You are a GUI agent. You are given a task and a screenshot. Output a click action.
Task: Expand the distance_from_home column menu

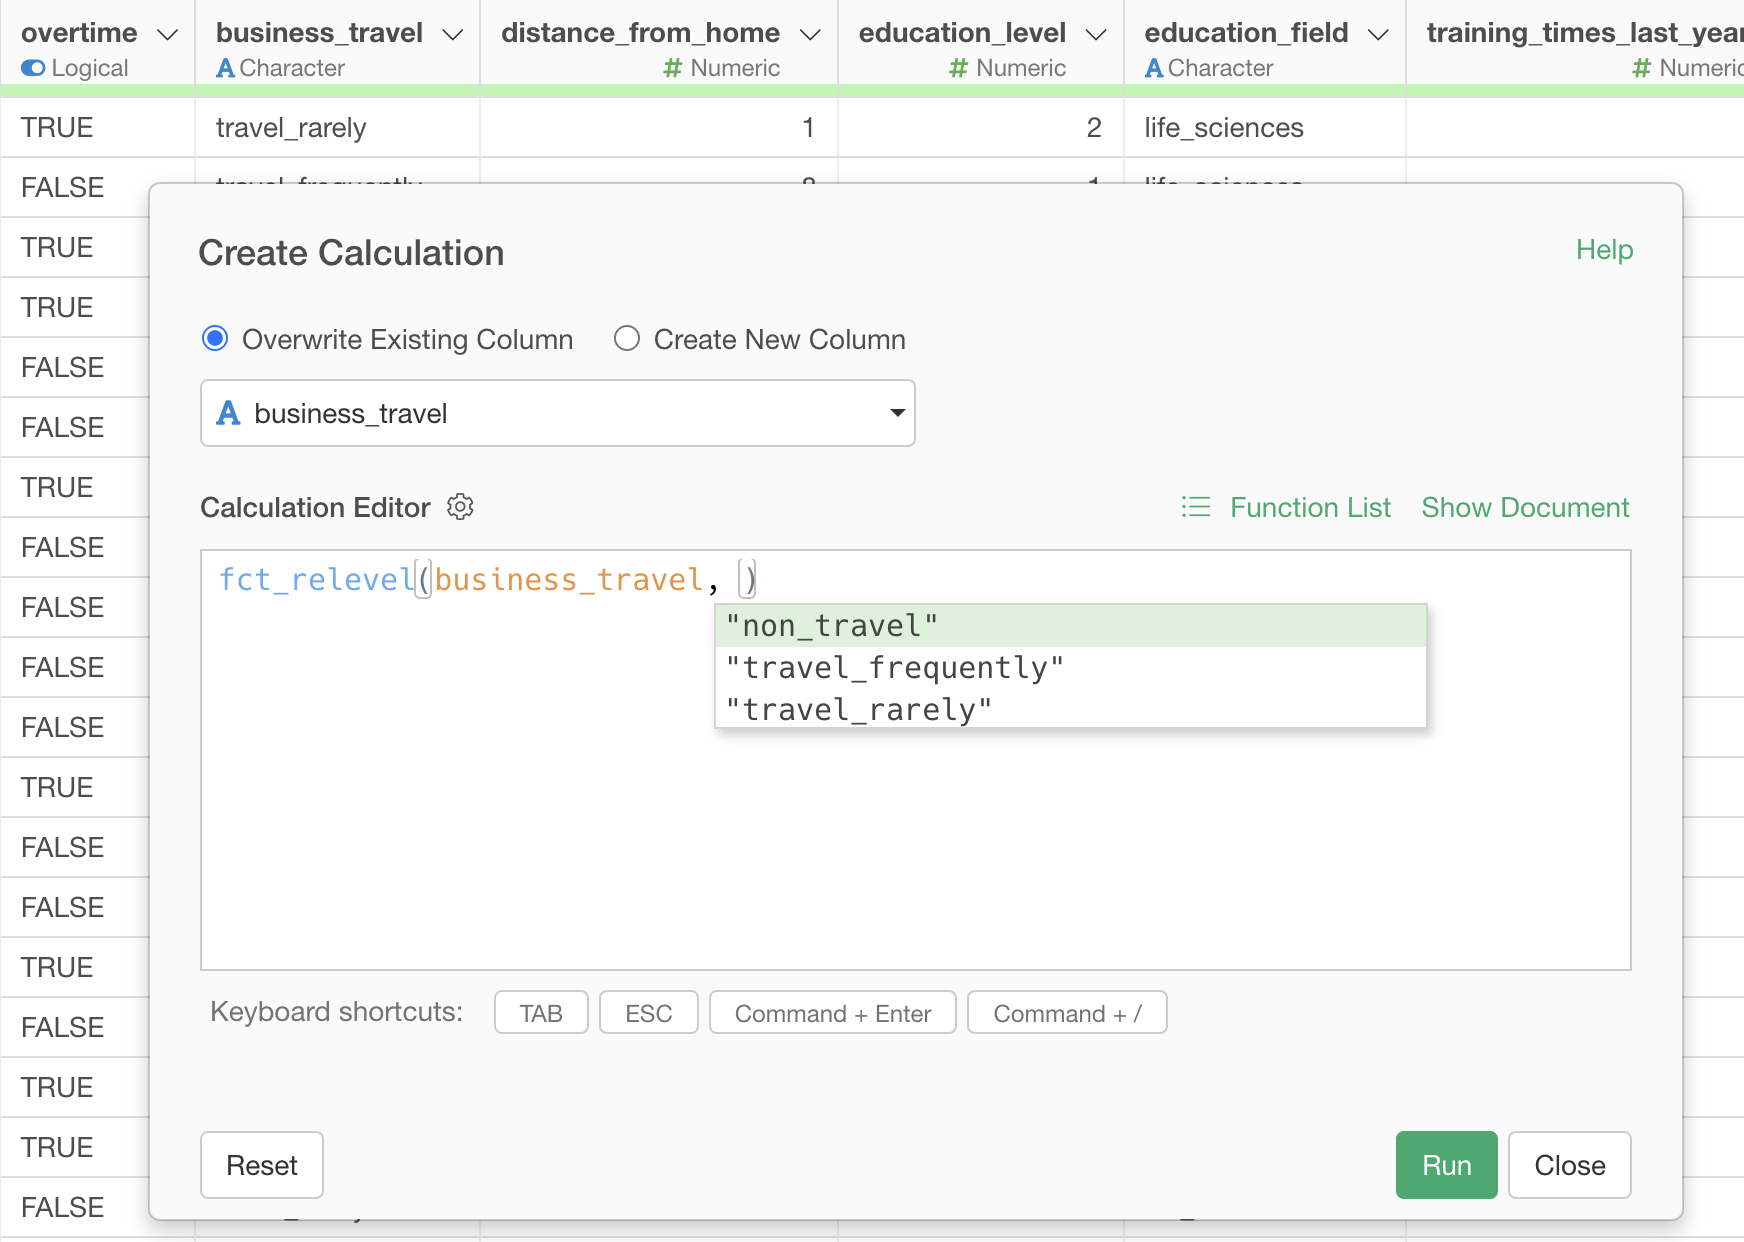(x=811, y=34)
